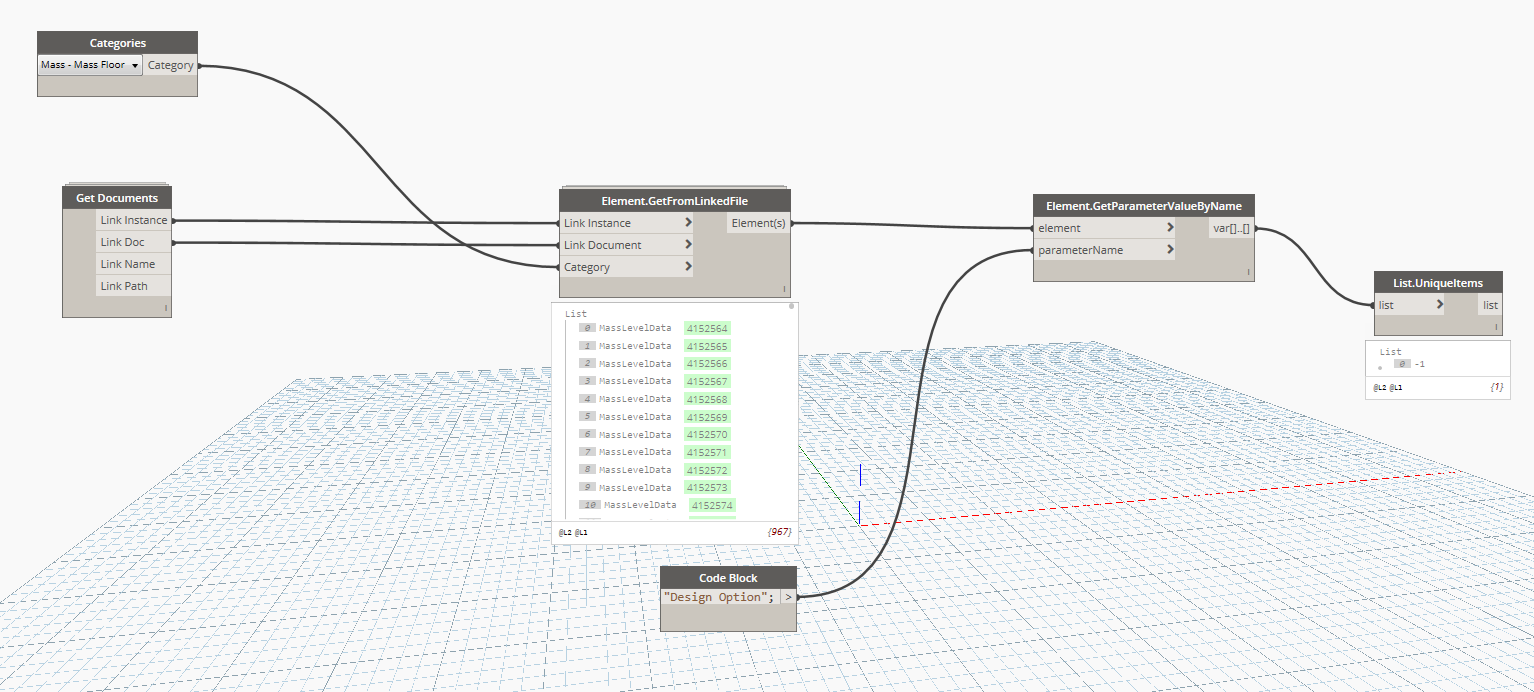Expand Link Instance list-level chevron on Element.GetFromLinkedFile
The image size is (1534, 692).
click(x=688, y=223)
